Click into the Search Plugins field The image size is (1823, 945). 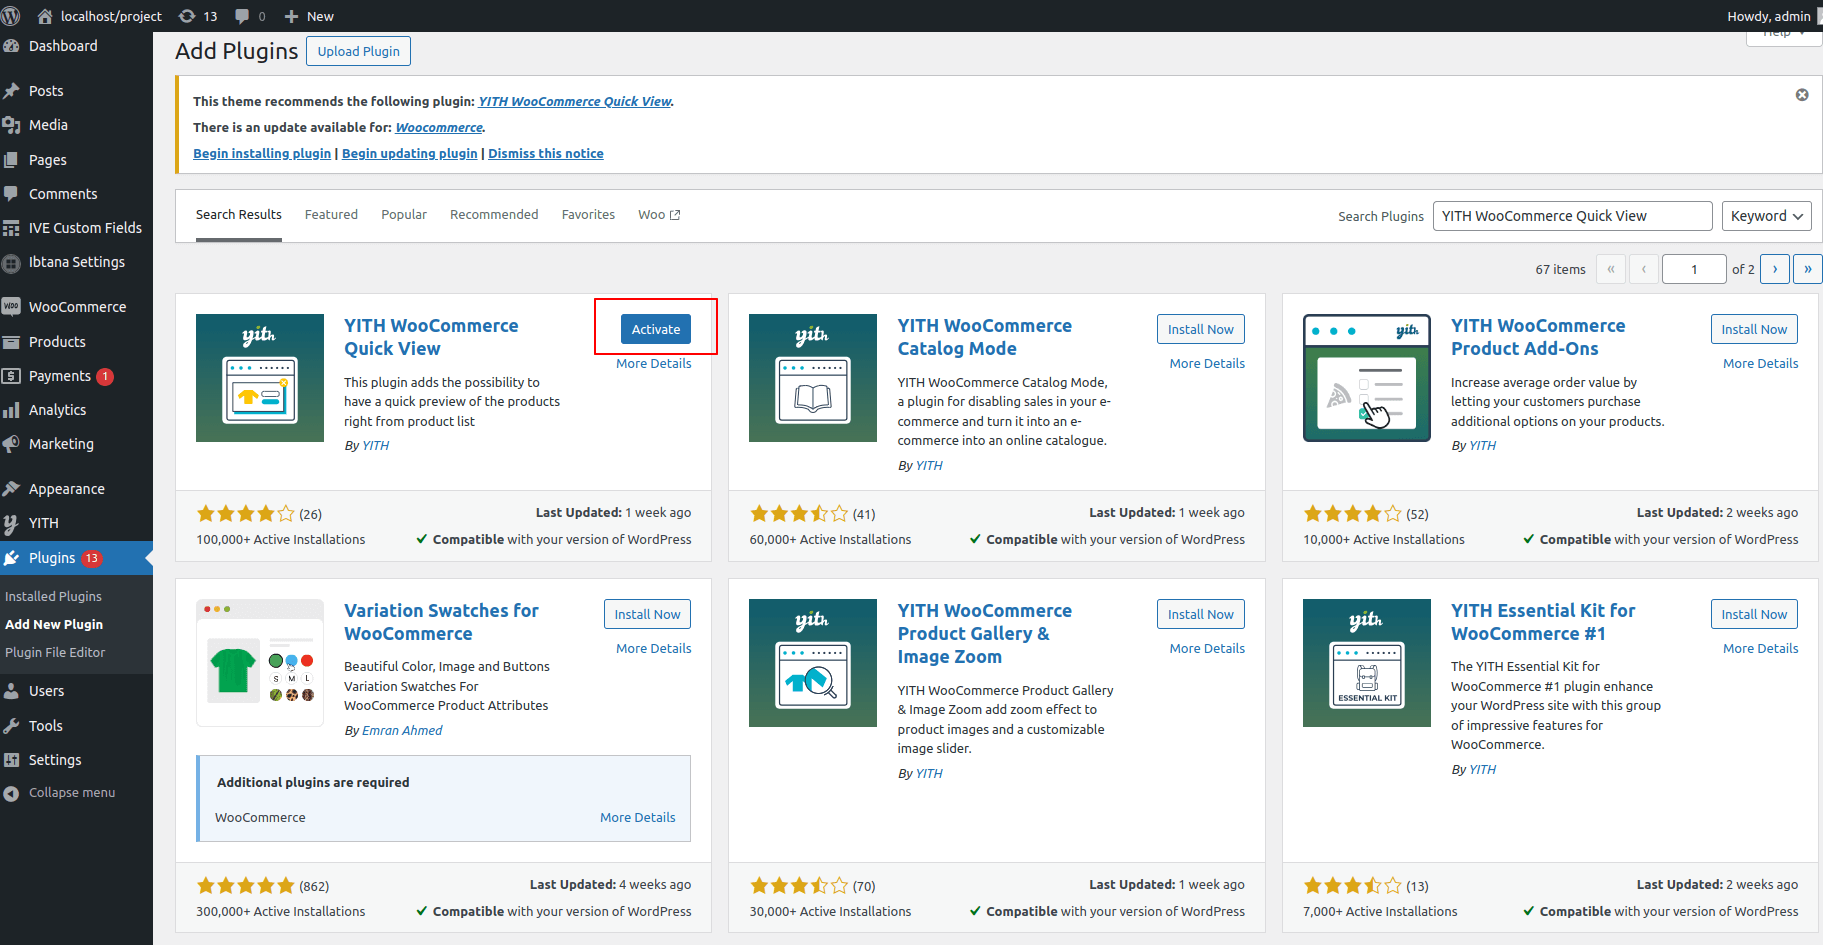(x=1571, y=216)
